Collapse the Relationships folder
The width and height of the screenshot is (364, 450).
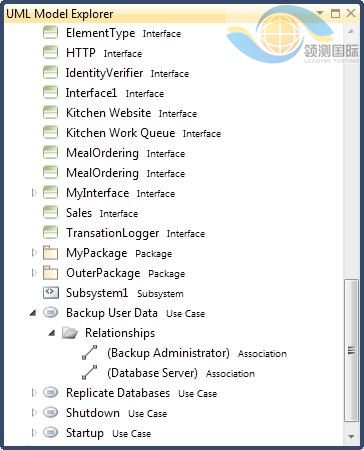(52, 333)
